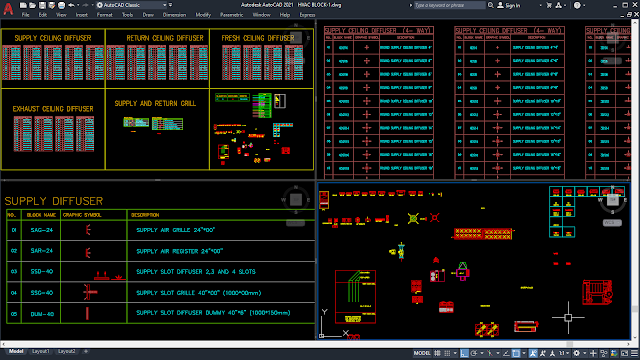This screenshot has height=360, width=640.
Task: Open isometric drafting plane dropdown arrow
Action: tap(498, 353)
